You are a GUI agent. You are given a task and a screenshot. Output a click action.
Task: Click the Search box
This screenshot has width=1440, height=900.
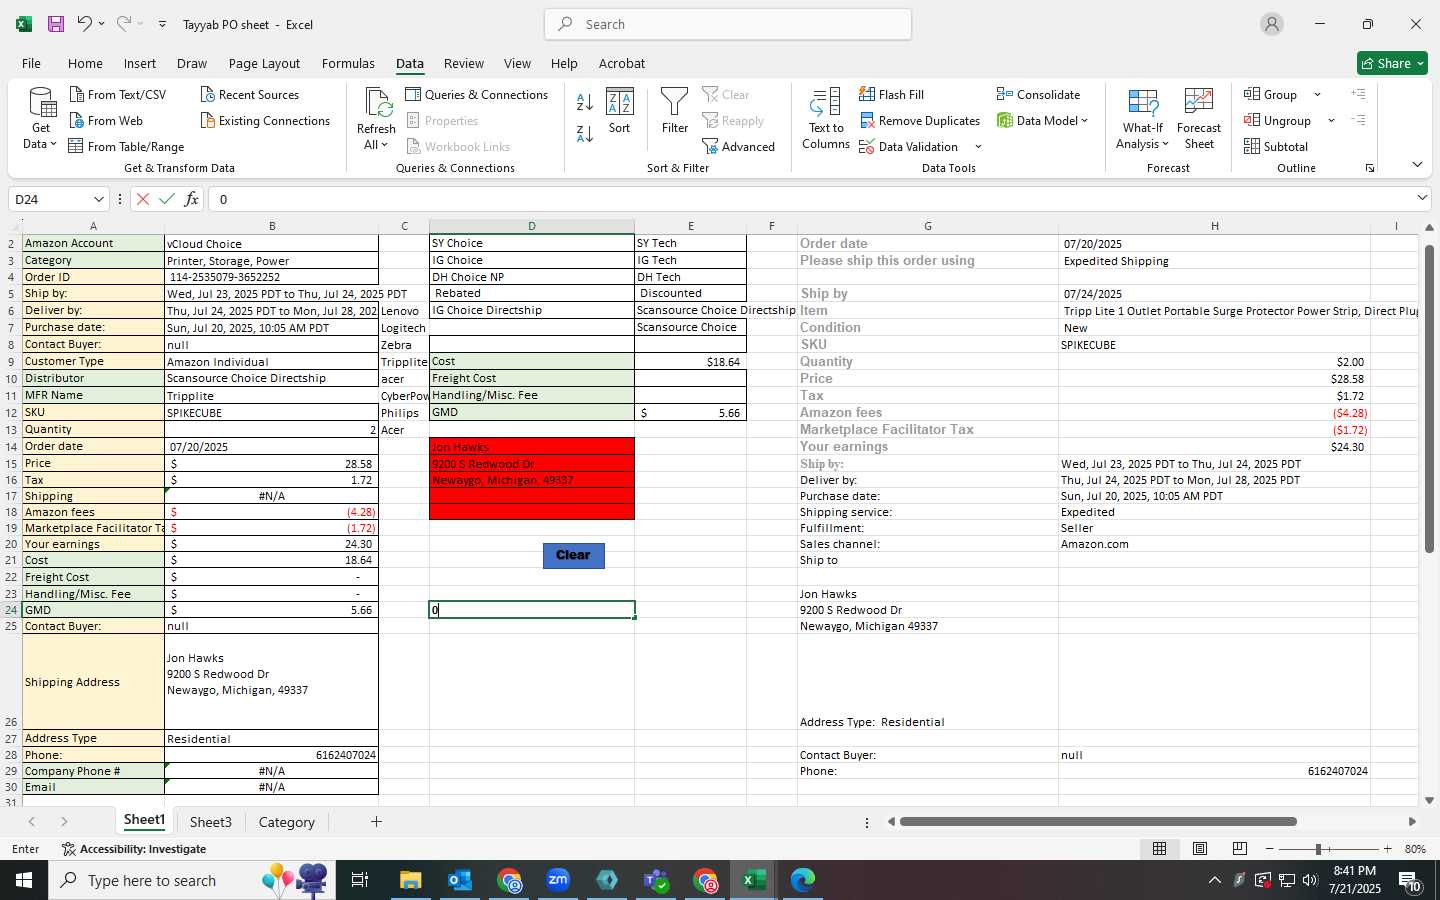click(x=728, y=24)
